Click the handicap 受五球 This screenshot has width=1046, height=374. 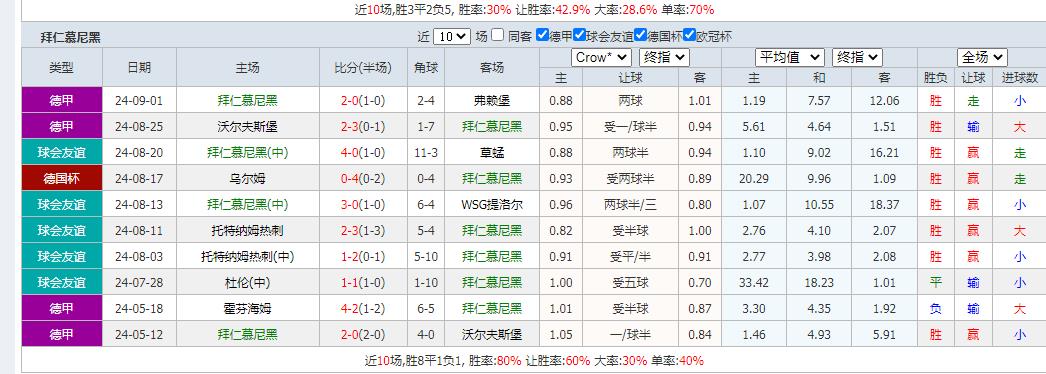click(x=630, y=283)
